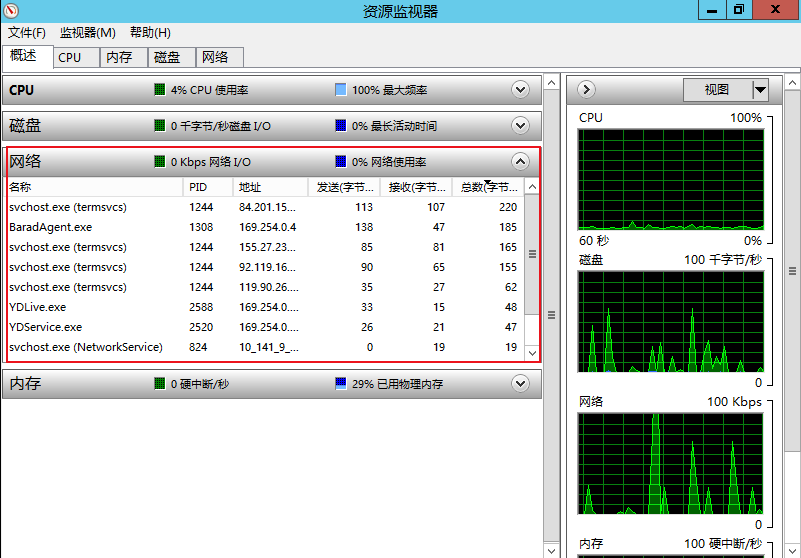Image resolution: width=801 pixels, height=558 pixels.
Task: Open the 文件(F) menu
Action: tap(27, 33)
